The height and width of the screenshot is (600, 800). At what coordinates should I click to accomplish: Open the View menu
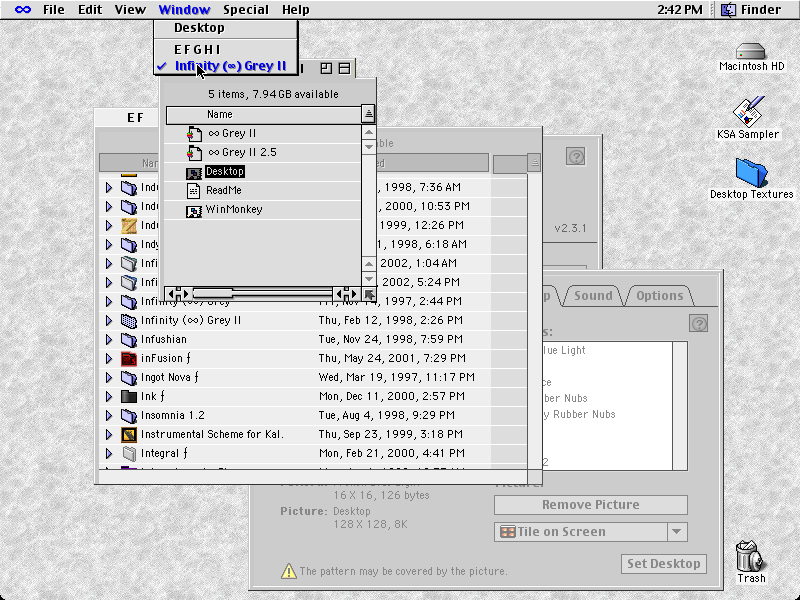(x=130, y=10)
